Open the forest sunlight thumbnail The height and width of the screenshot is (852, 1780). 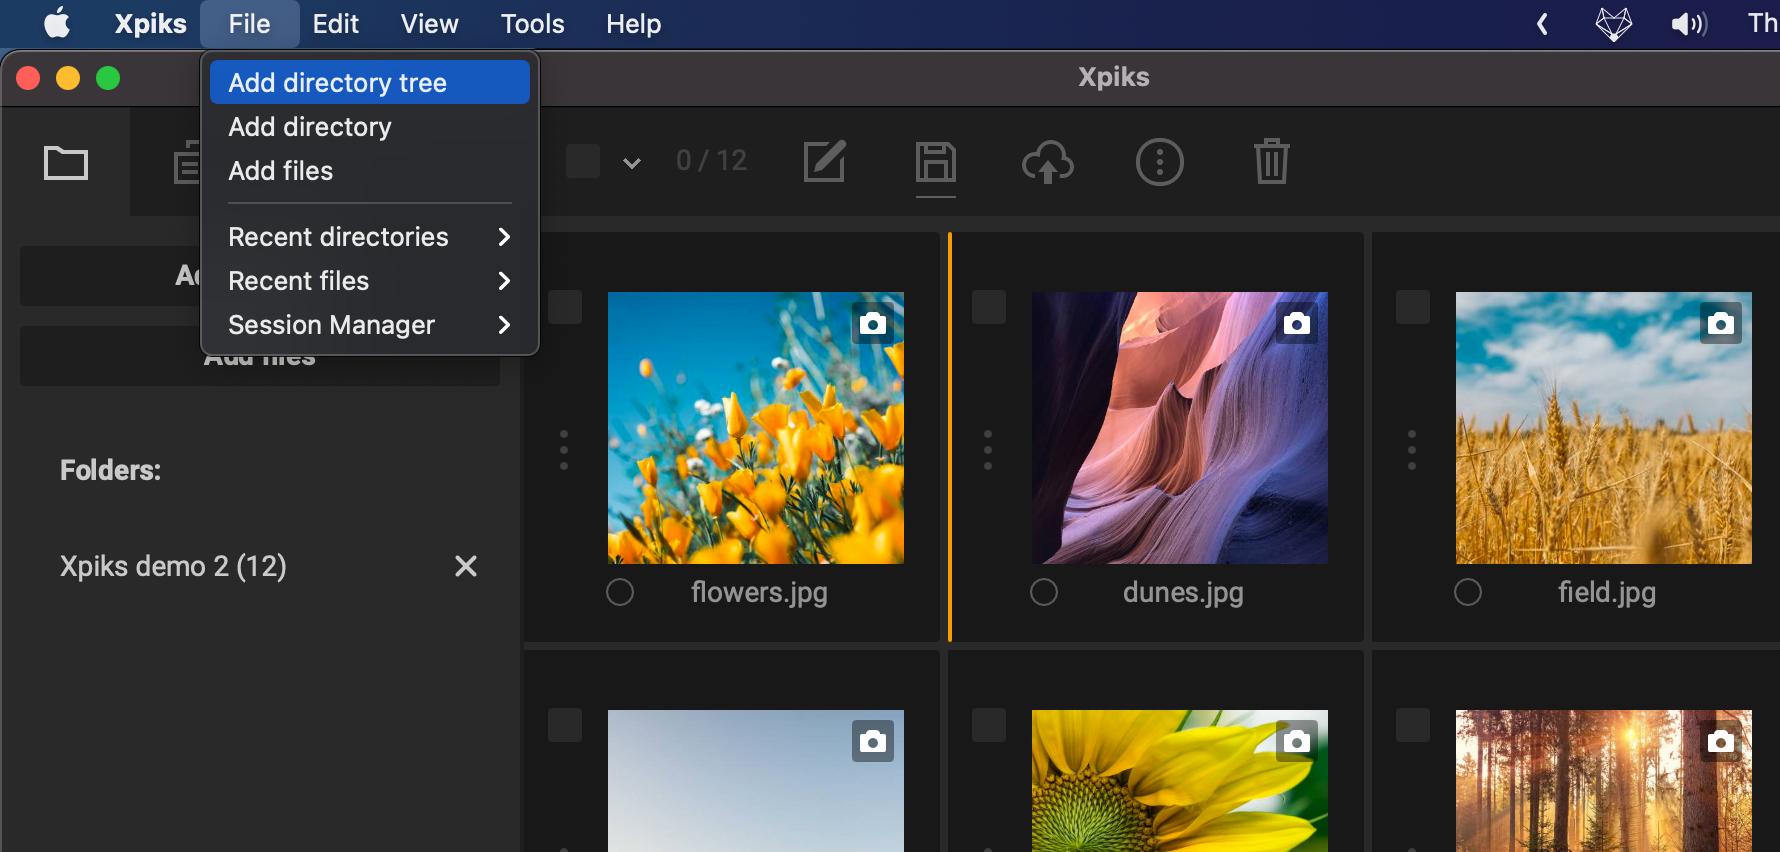point(1604,781)
